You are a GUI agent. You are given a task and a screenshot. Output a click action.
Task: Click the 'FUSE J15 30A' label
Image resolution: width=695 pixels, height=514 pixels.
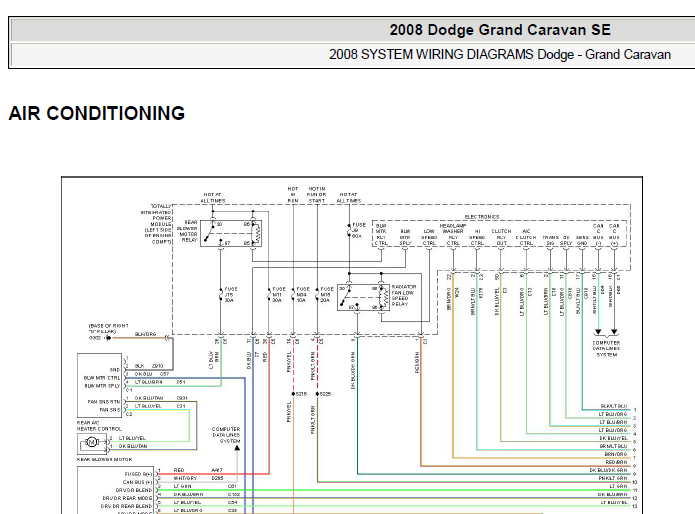tap(230, 295)
